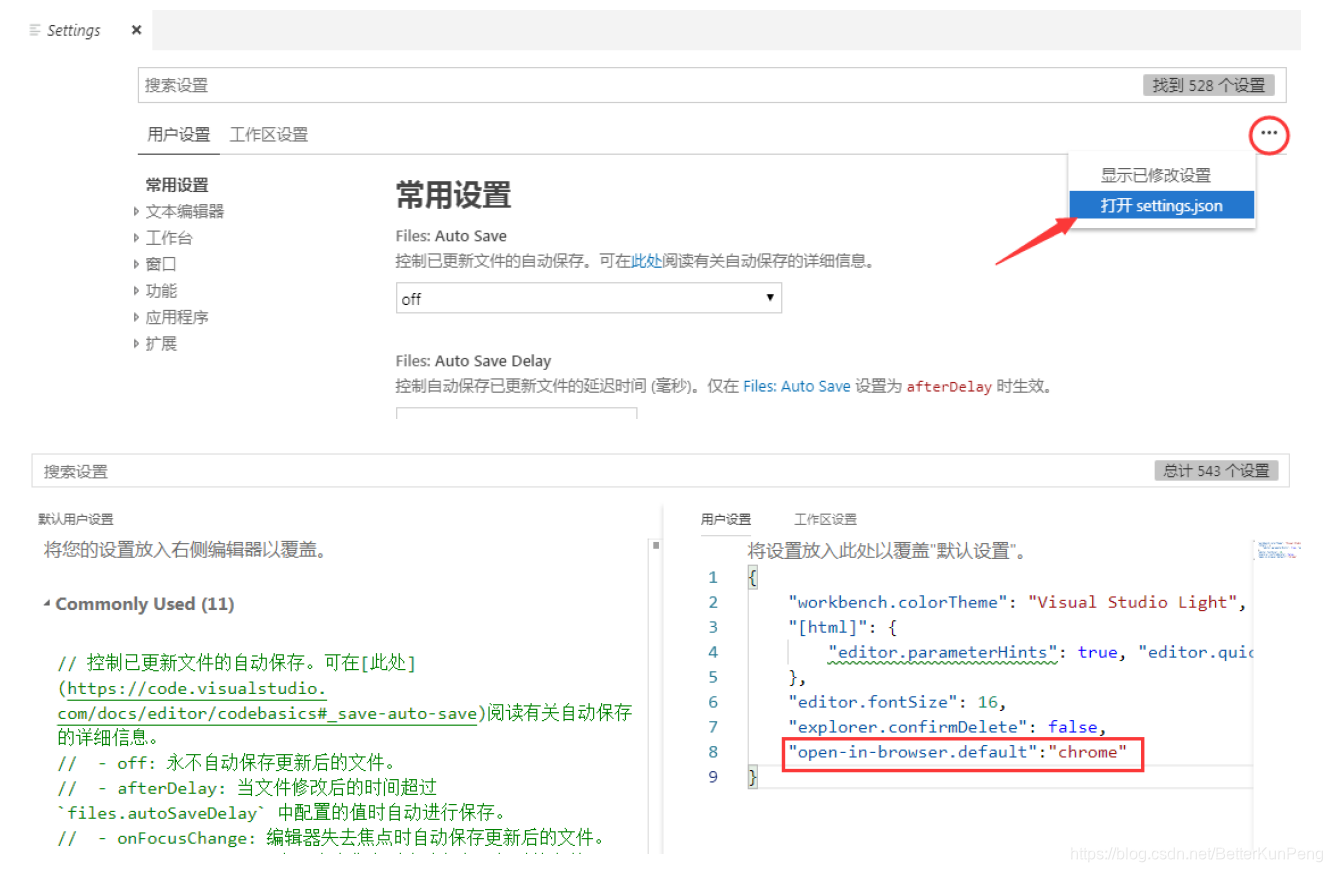Switch to 工作区设置 tab in top panel

coord(269,134)
